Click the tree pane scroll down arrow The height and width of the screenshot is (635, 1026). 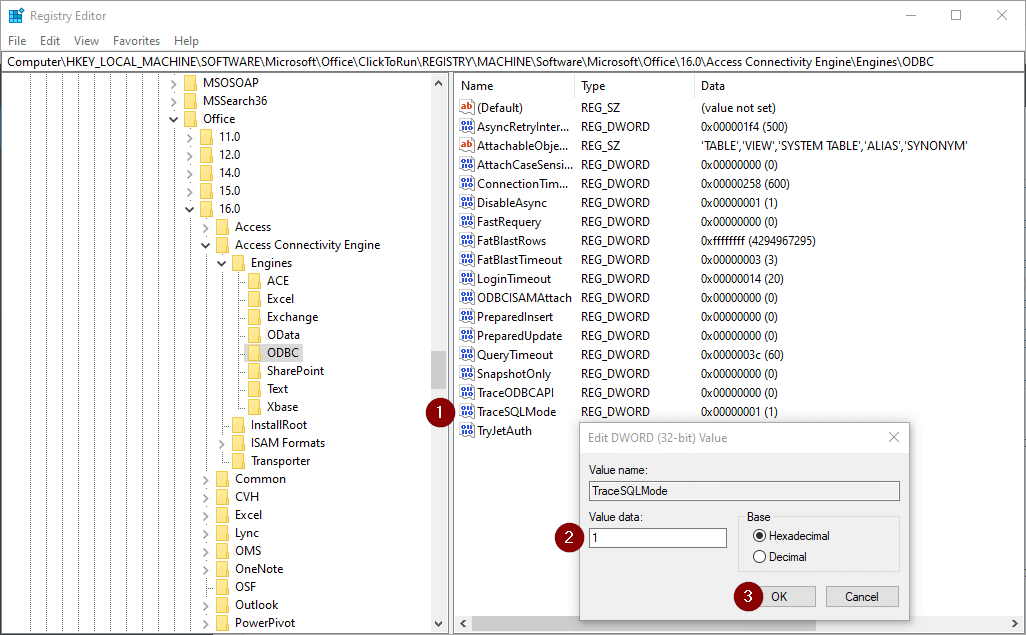tap(438, 624)
